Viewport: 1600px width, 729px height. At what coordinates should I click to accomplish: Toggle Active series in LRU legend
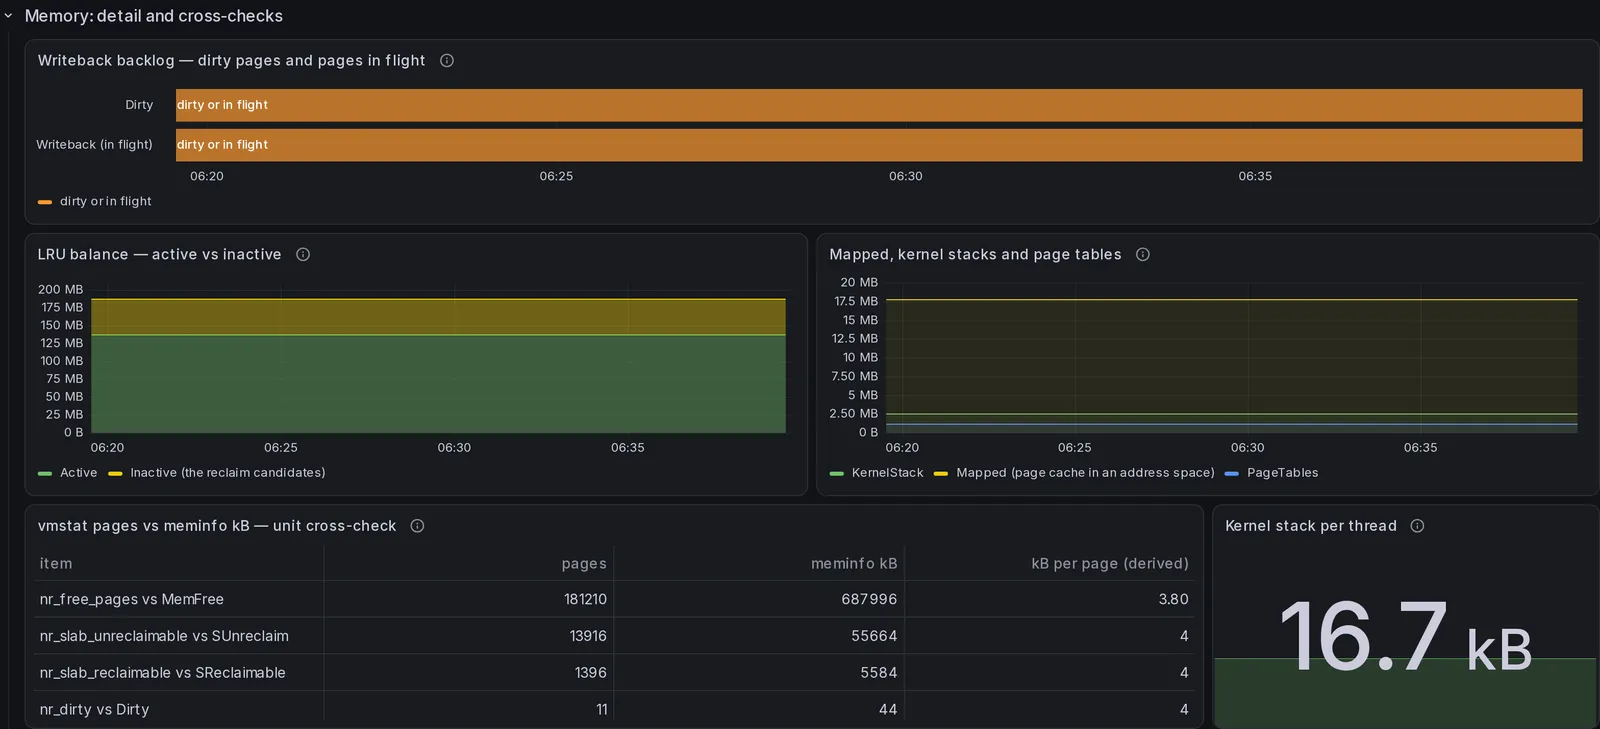coord(78,472)
